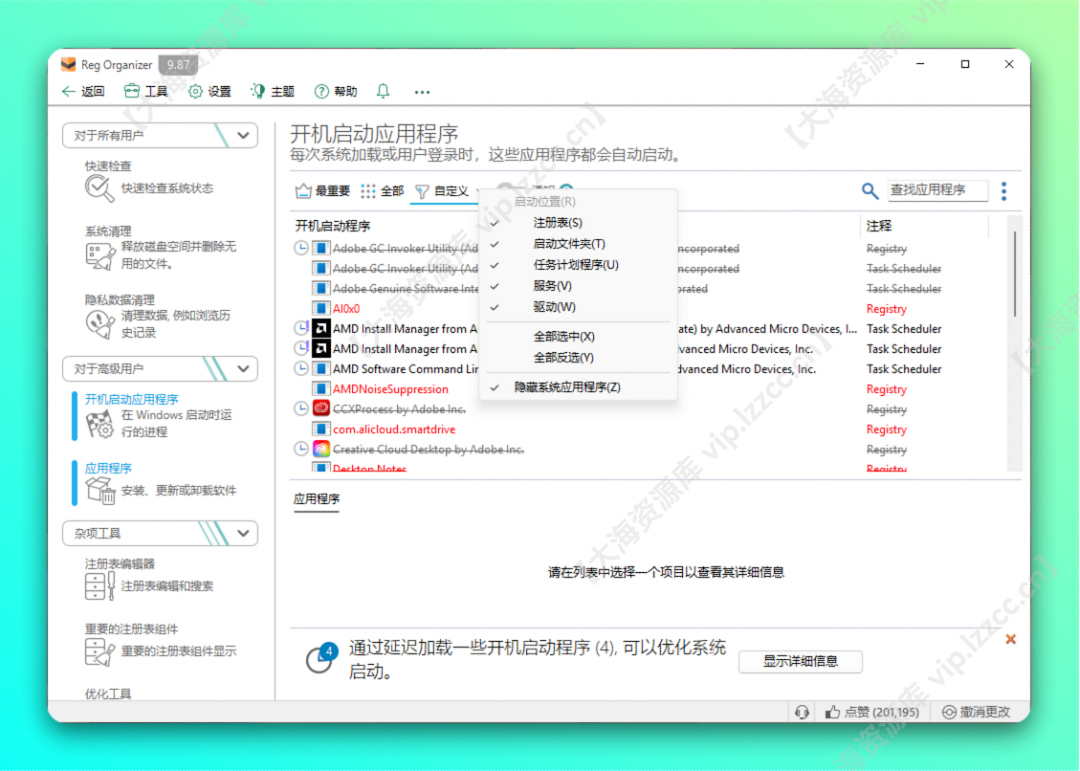This screenshot has height=771, width=1080.
Task: Uncheck 驱动(W) option
Action: click(x=577, y=307)
